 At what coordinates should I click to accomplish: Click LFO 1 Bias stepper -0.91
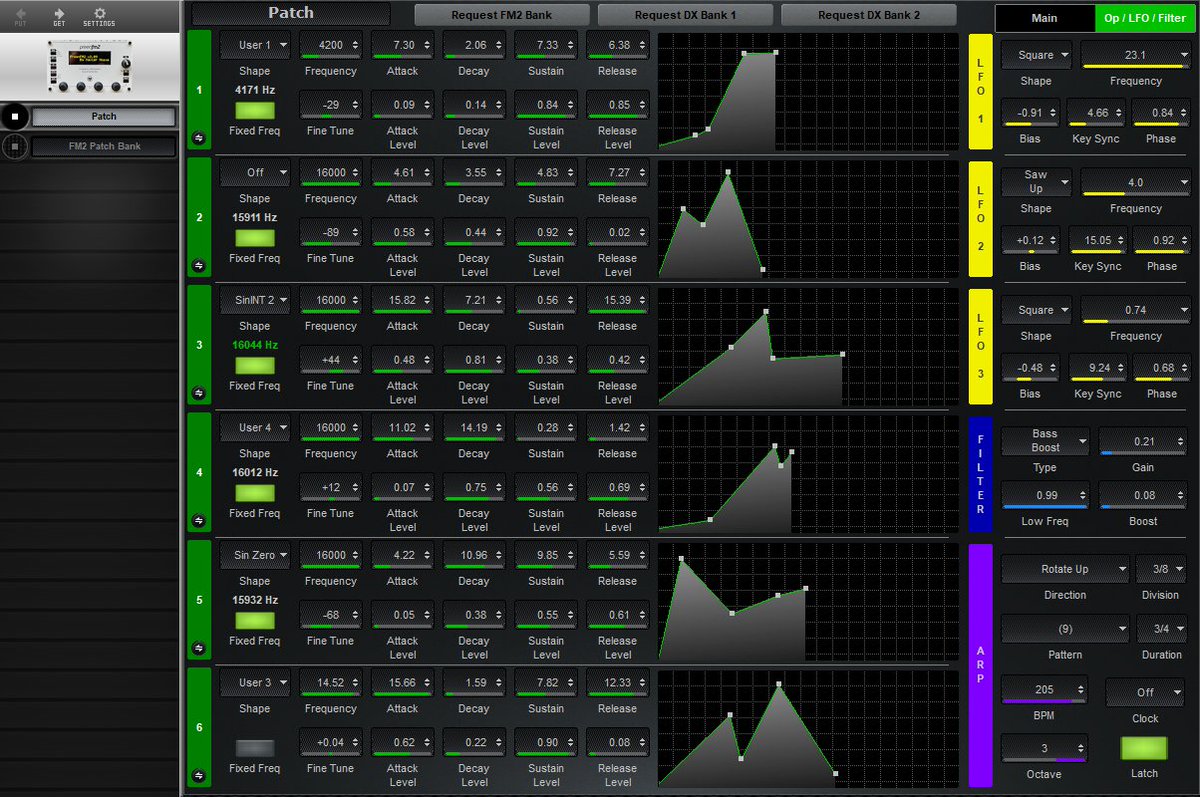1031,113
